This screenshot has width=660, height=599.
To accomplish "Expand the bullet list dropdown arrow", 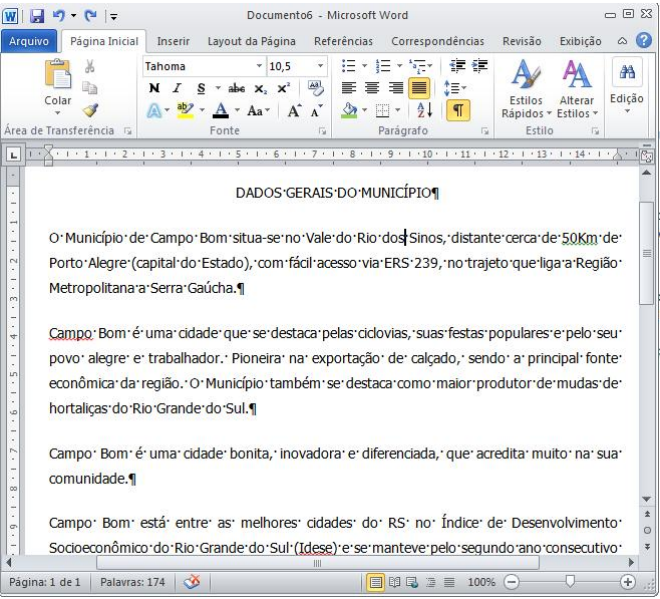I will [365, 66].
